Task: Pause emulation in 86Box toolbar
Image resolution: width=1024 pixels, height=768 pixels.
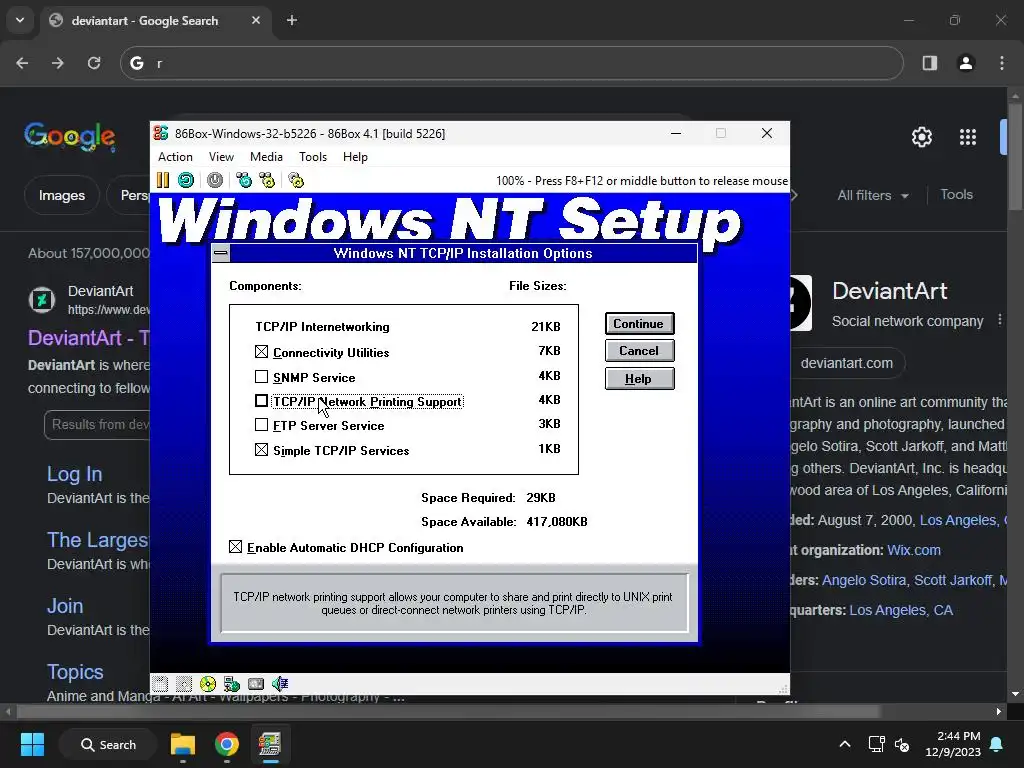Action: (x=163, y=180)
